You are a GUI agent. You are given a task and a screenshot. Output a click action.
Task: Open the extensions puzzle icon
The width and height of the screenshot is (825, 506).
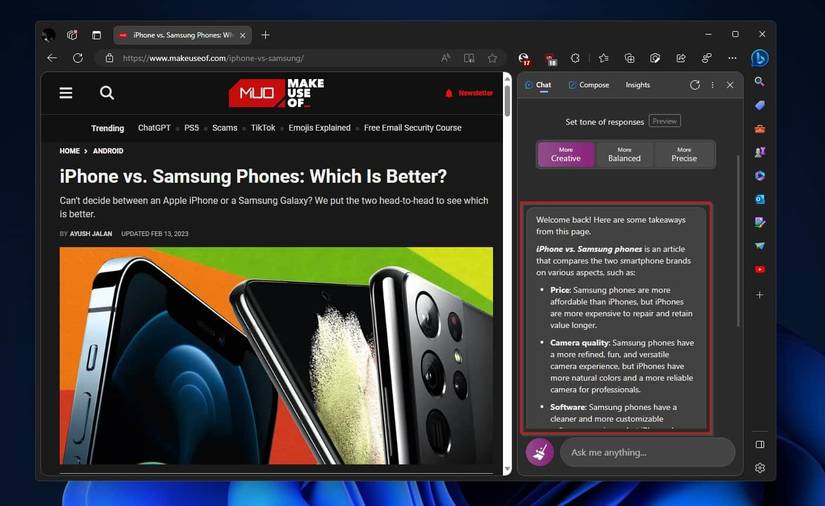pyautogui.click(x=575, y=58)
